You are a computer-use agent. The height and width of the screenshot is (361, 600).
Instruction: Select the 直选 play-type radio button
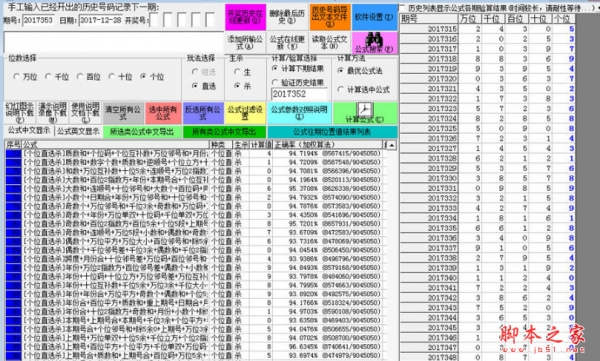coord(204,86)
